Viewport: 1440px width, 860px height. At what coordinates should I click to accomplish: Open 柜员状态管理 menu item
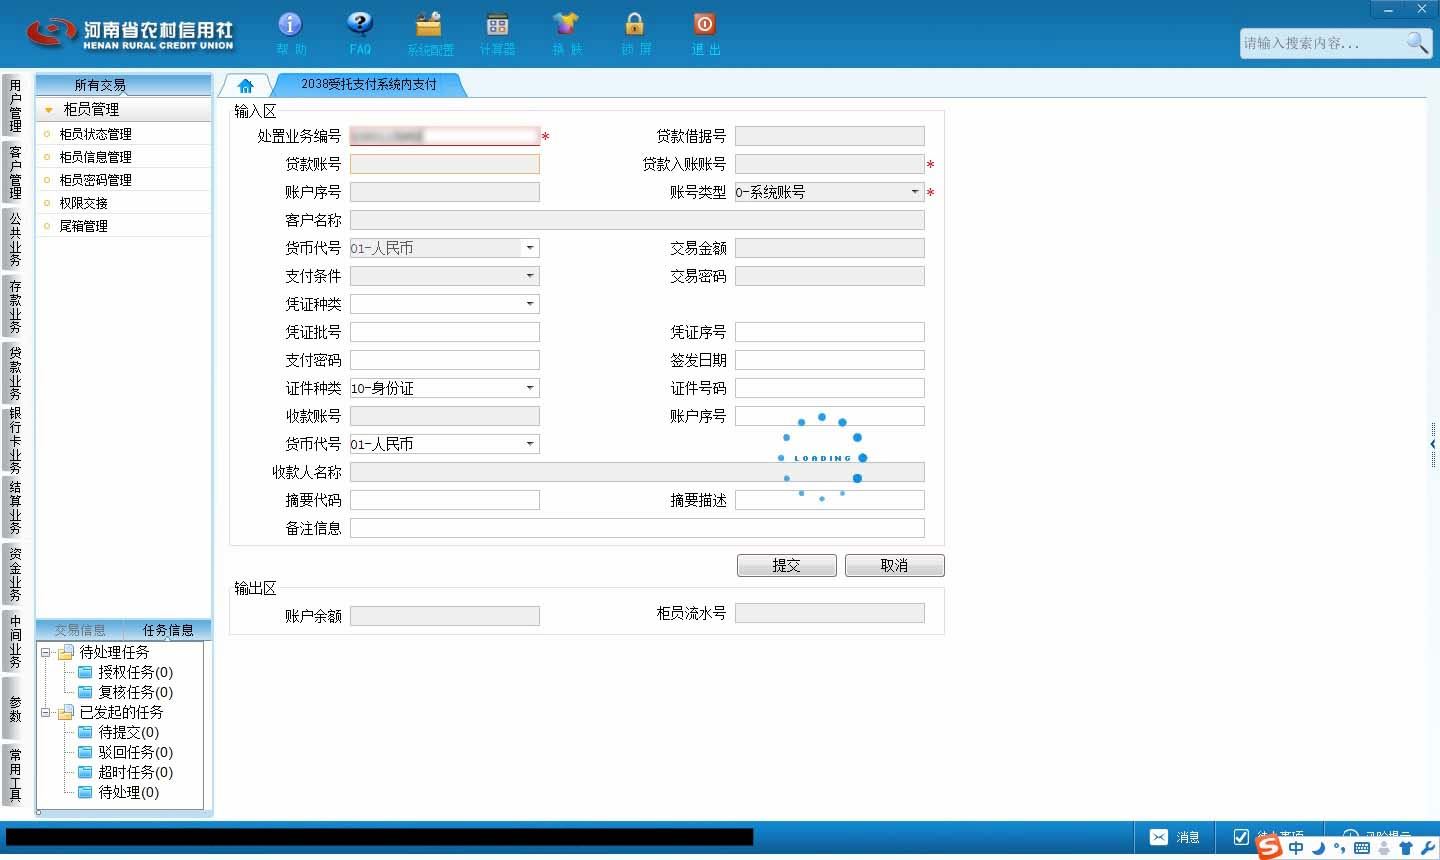[x=95, y=134]
